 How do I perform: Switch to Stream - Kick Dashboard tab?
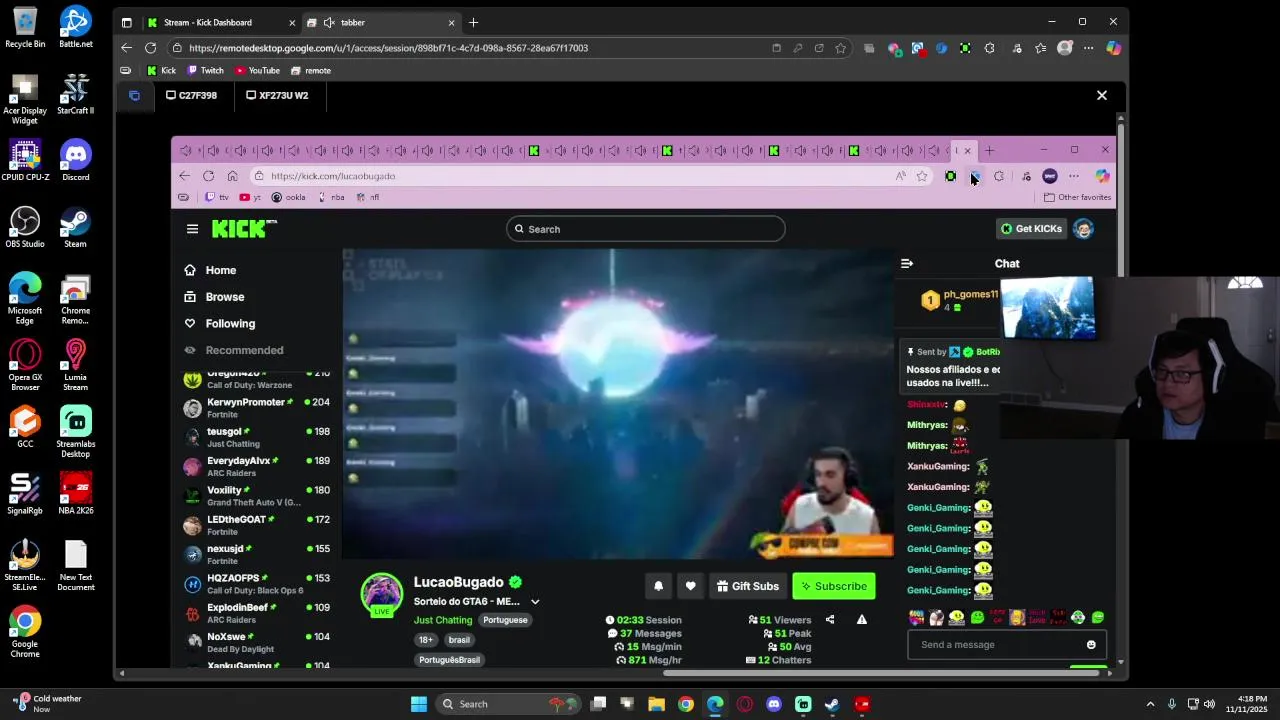pyautogui.click(x=221, y=22)
